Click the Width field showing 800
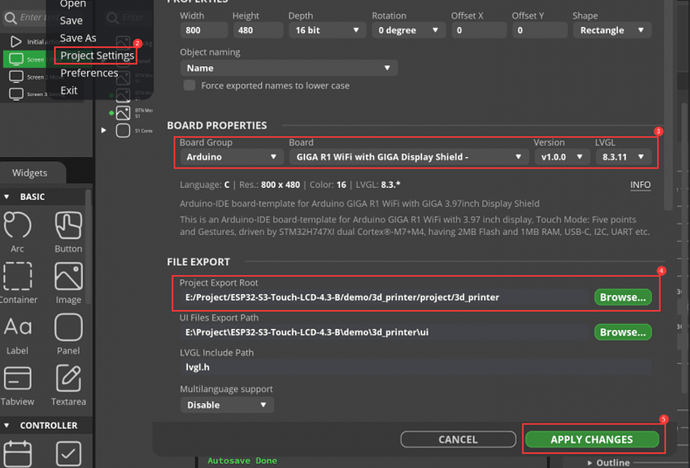Image resolution: width=690 pixels, height=468 pixels. [204, 30]
